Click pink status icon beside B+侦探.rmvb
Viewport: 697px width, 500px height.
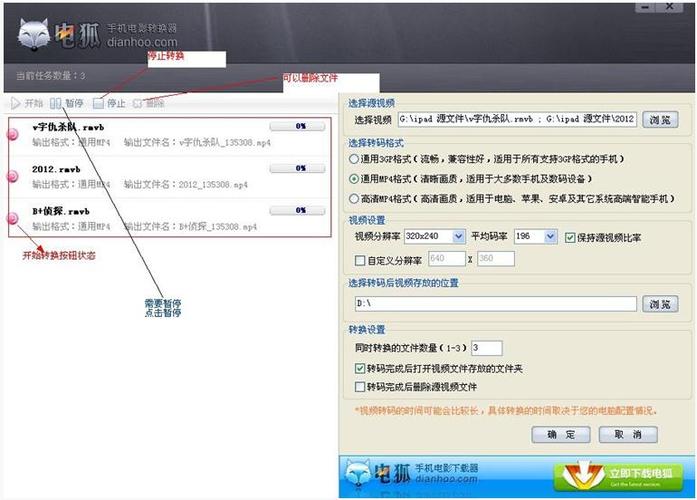point(12,218)
